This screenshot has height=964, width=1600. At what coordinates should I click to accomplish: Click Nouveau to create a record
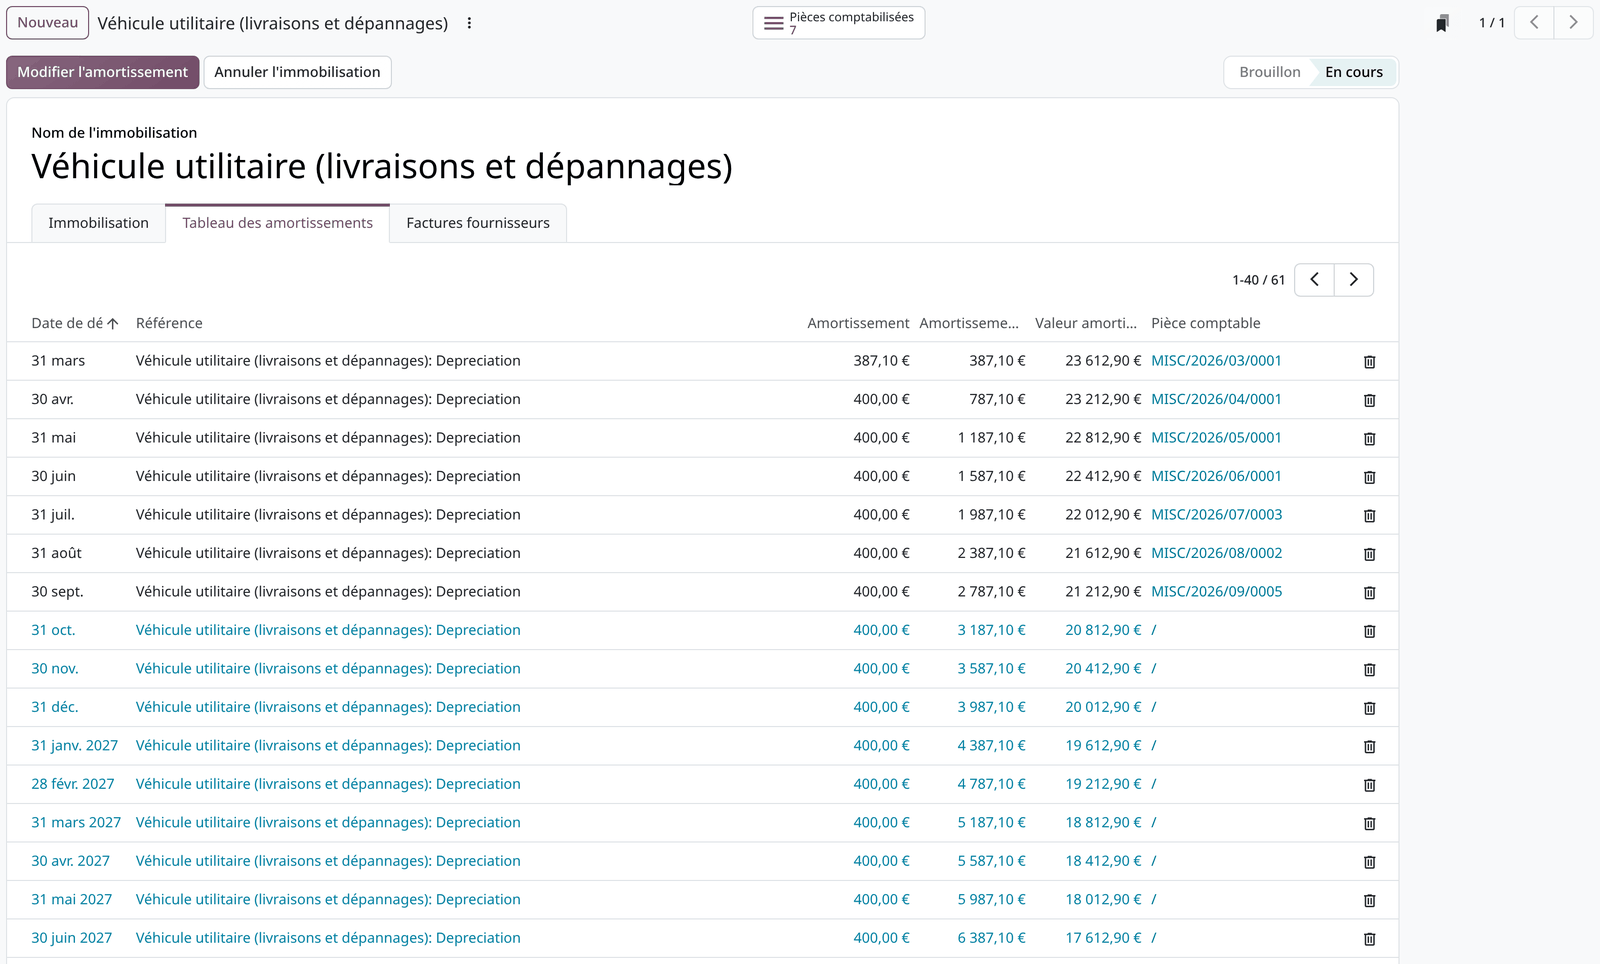tap(47, 23)
